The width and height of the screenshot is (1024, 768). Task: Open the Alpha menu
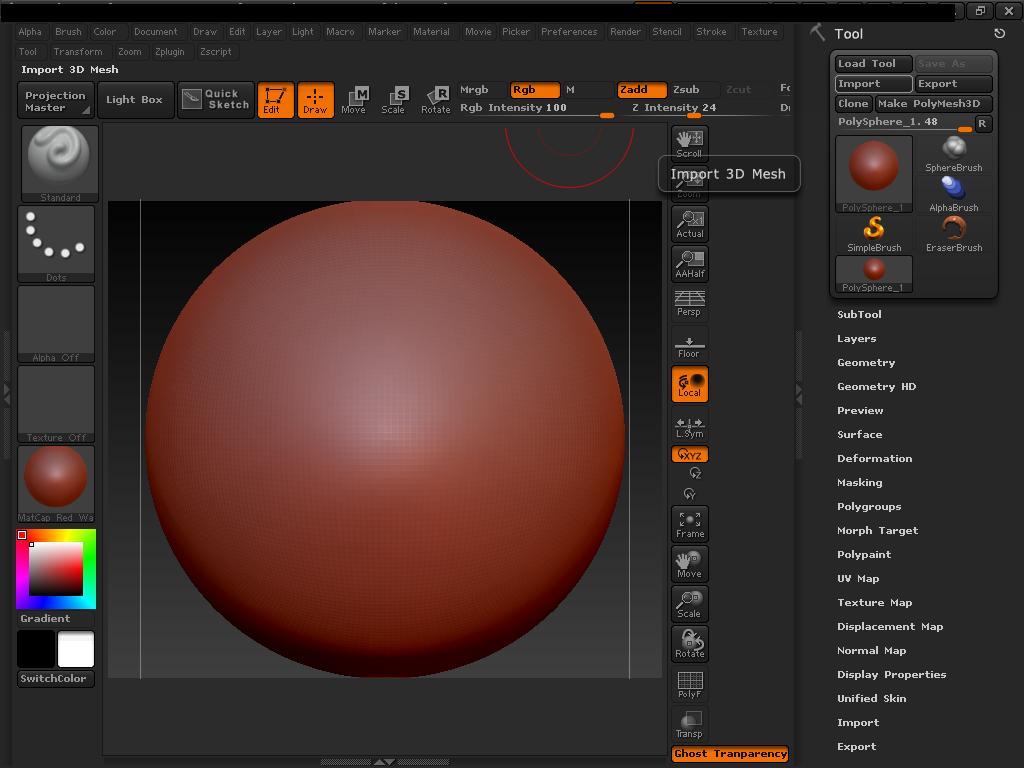[30, 31]
